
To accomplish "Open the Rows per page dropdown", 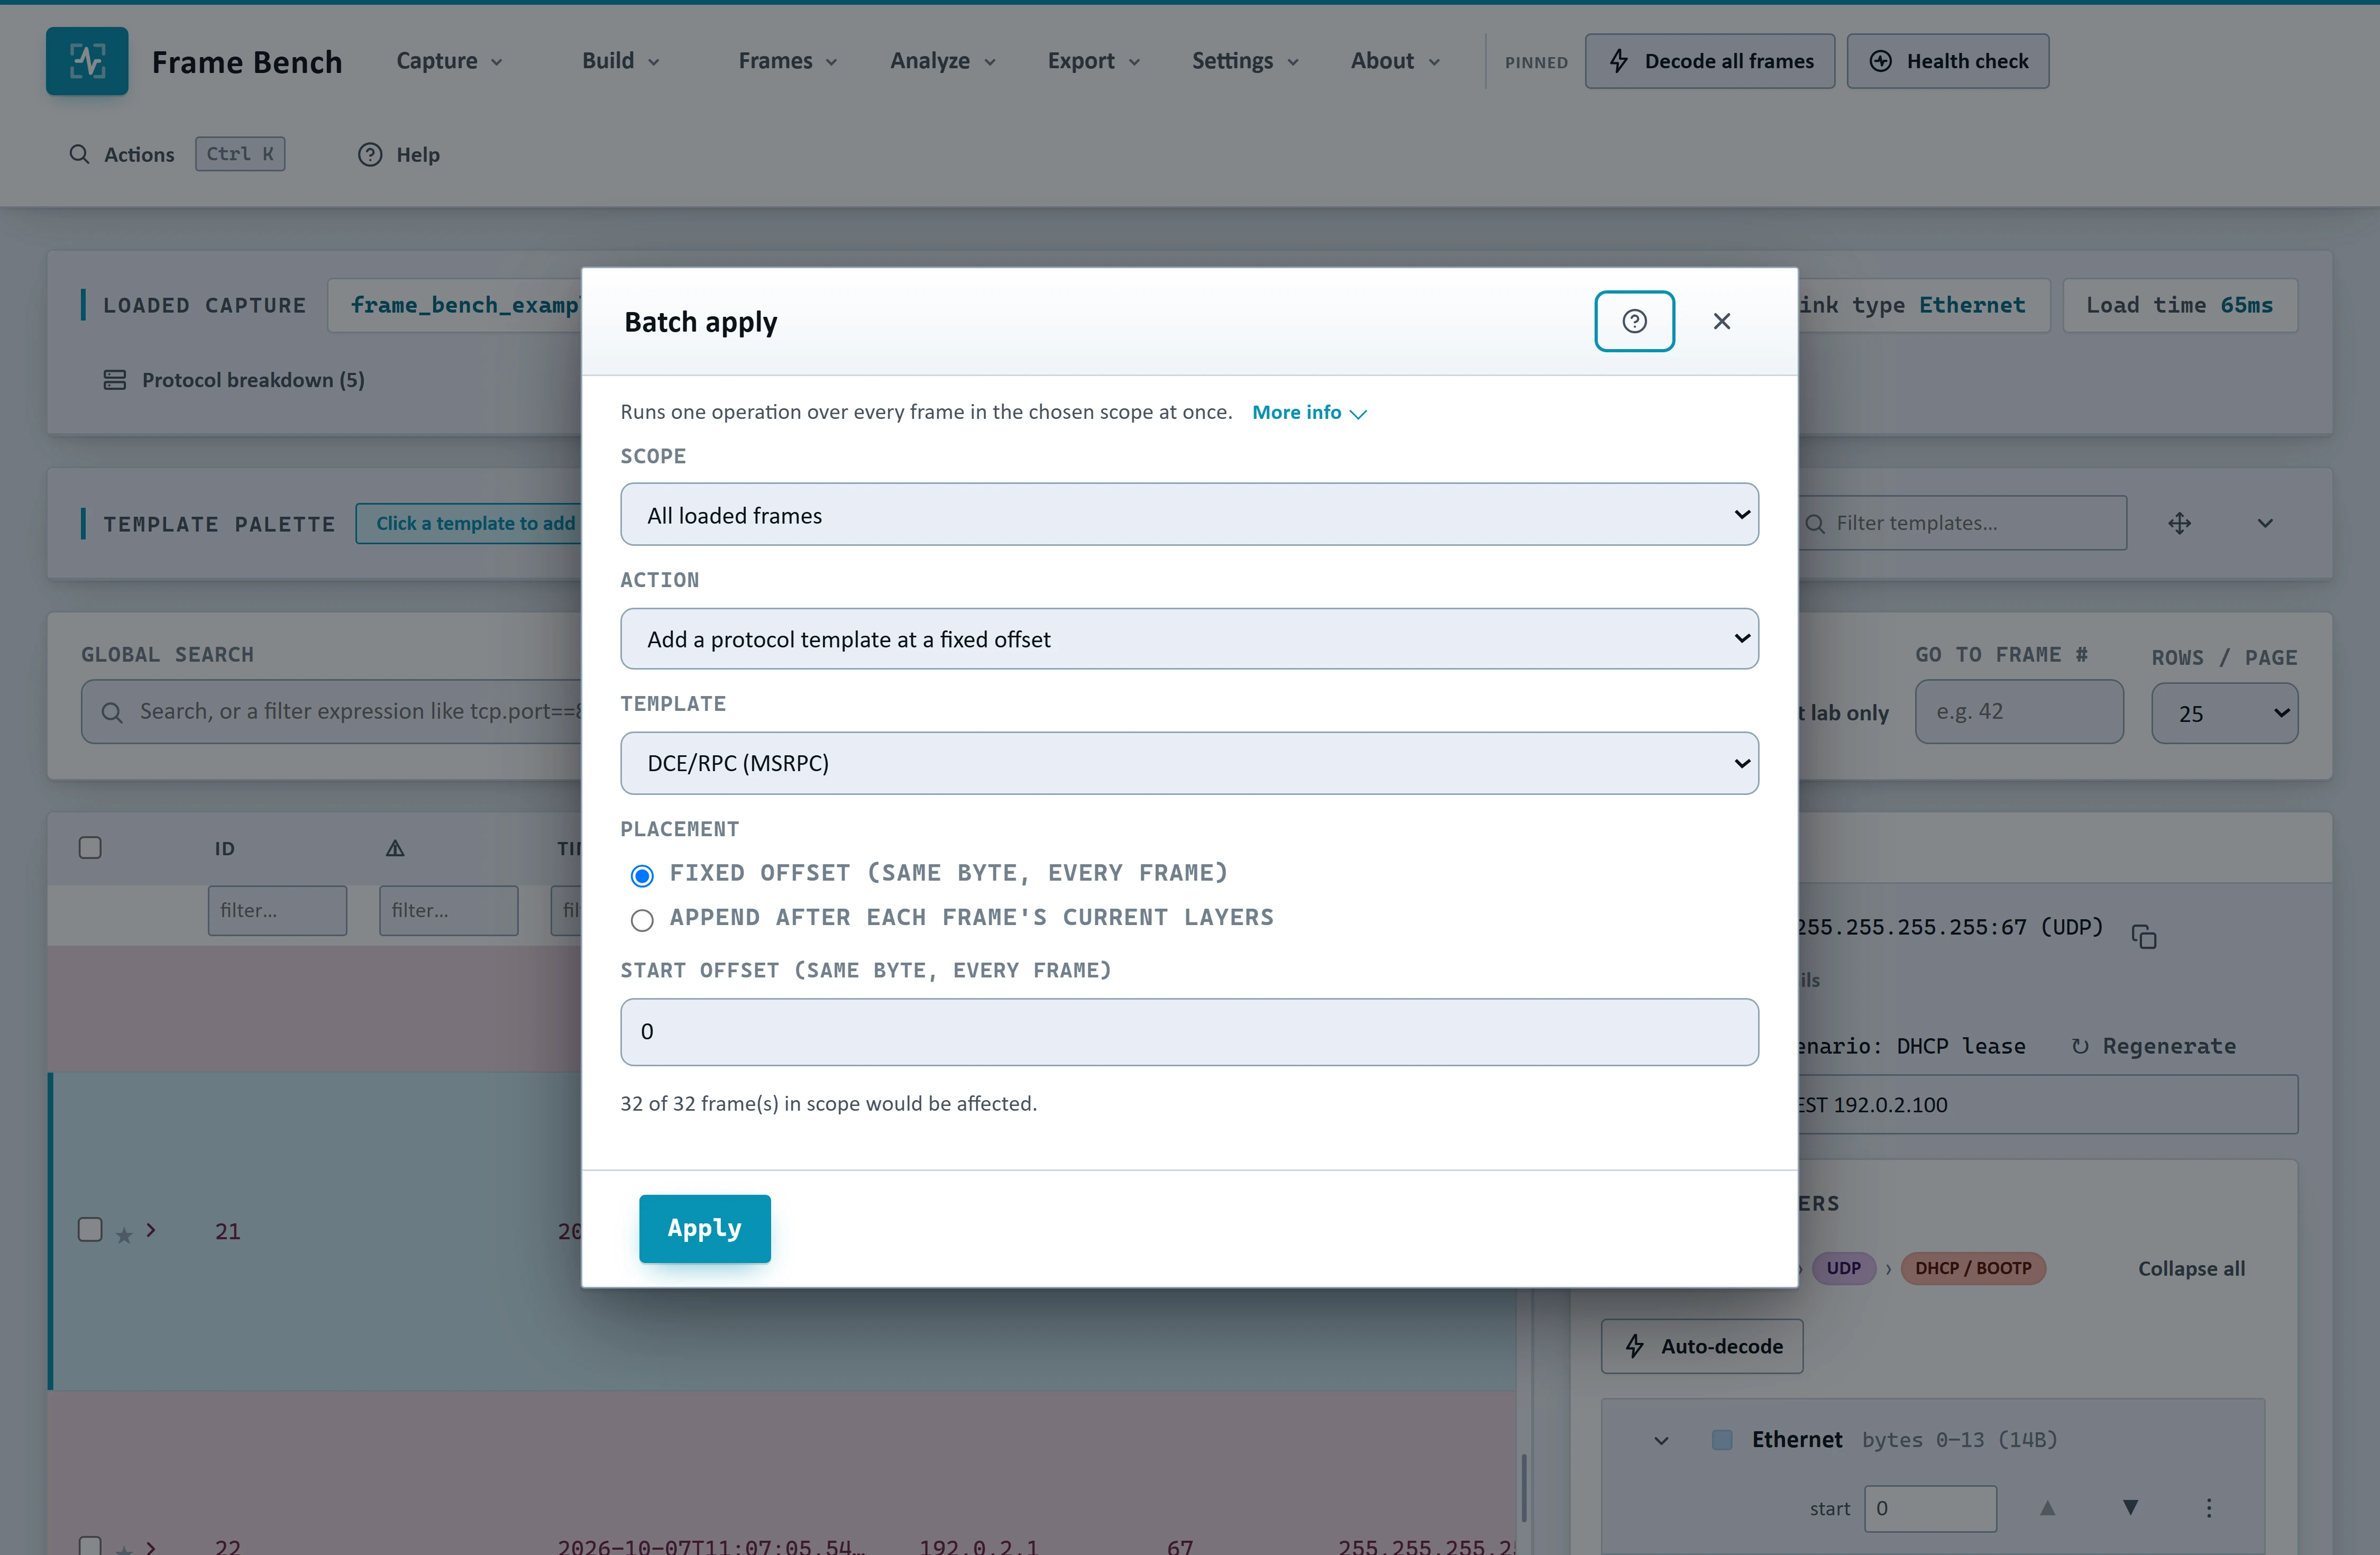I will point(2224,713).
